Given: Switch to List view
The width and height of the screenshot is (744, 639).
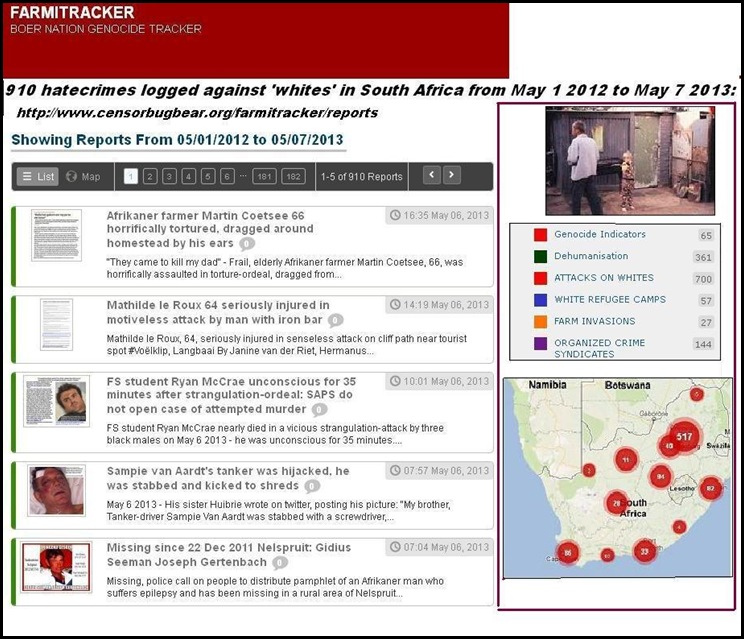Looking at the screenshot, I should (x=37, y=177).
